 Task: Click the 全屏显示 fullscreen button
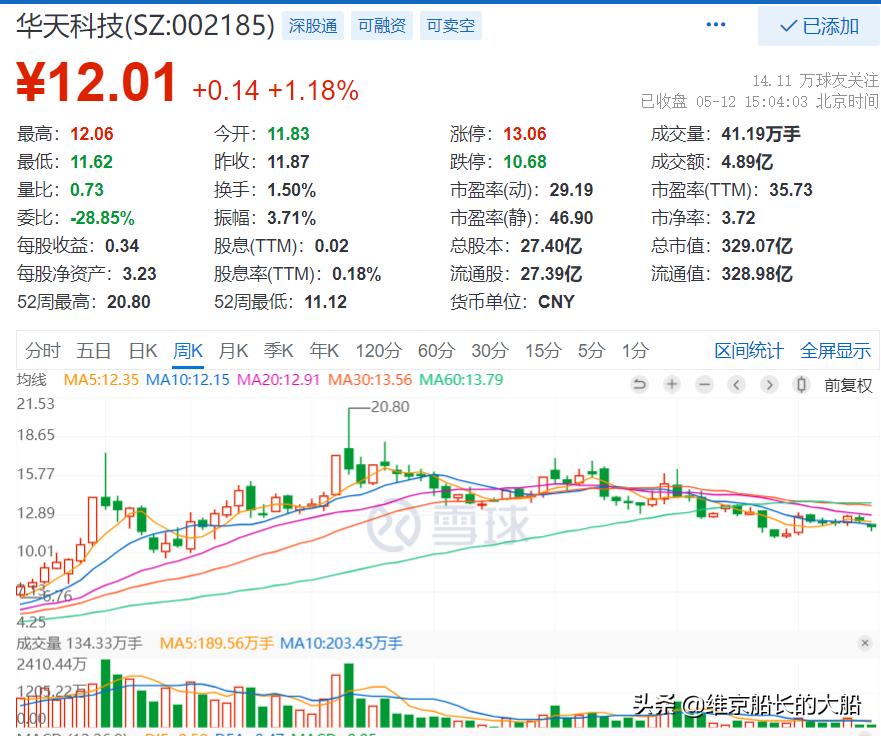(x=835, y=351)
